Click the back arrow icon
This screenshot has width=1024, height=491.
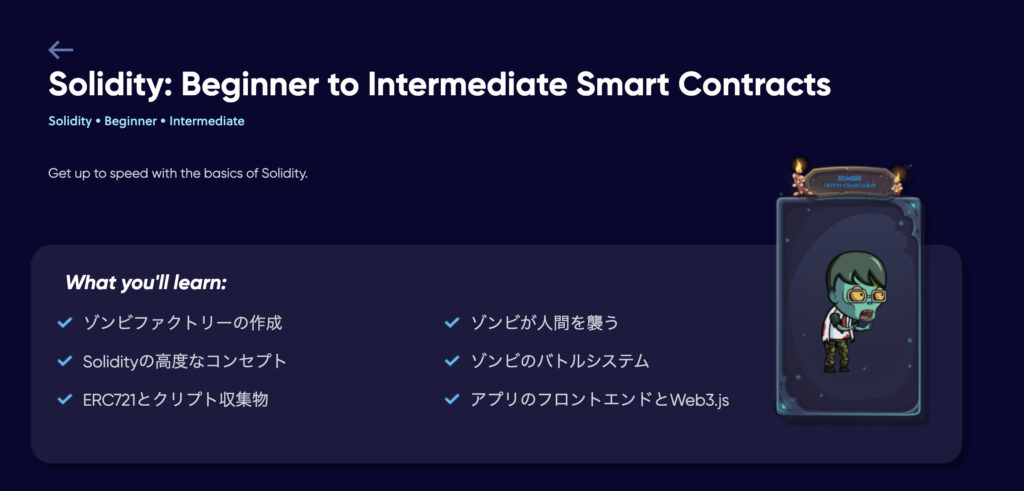(61, 50)
